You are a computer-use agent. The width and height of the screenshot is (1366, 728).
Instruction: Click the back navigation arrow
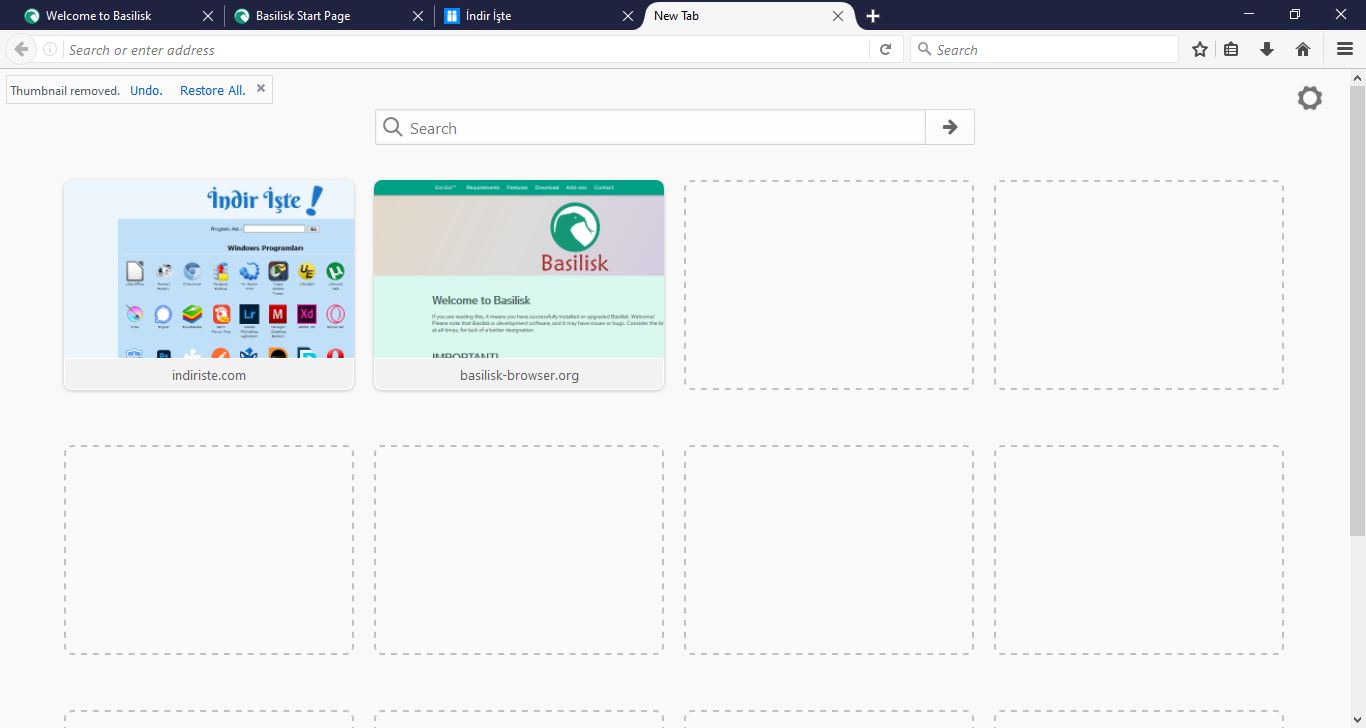[20, 49]
